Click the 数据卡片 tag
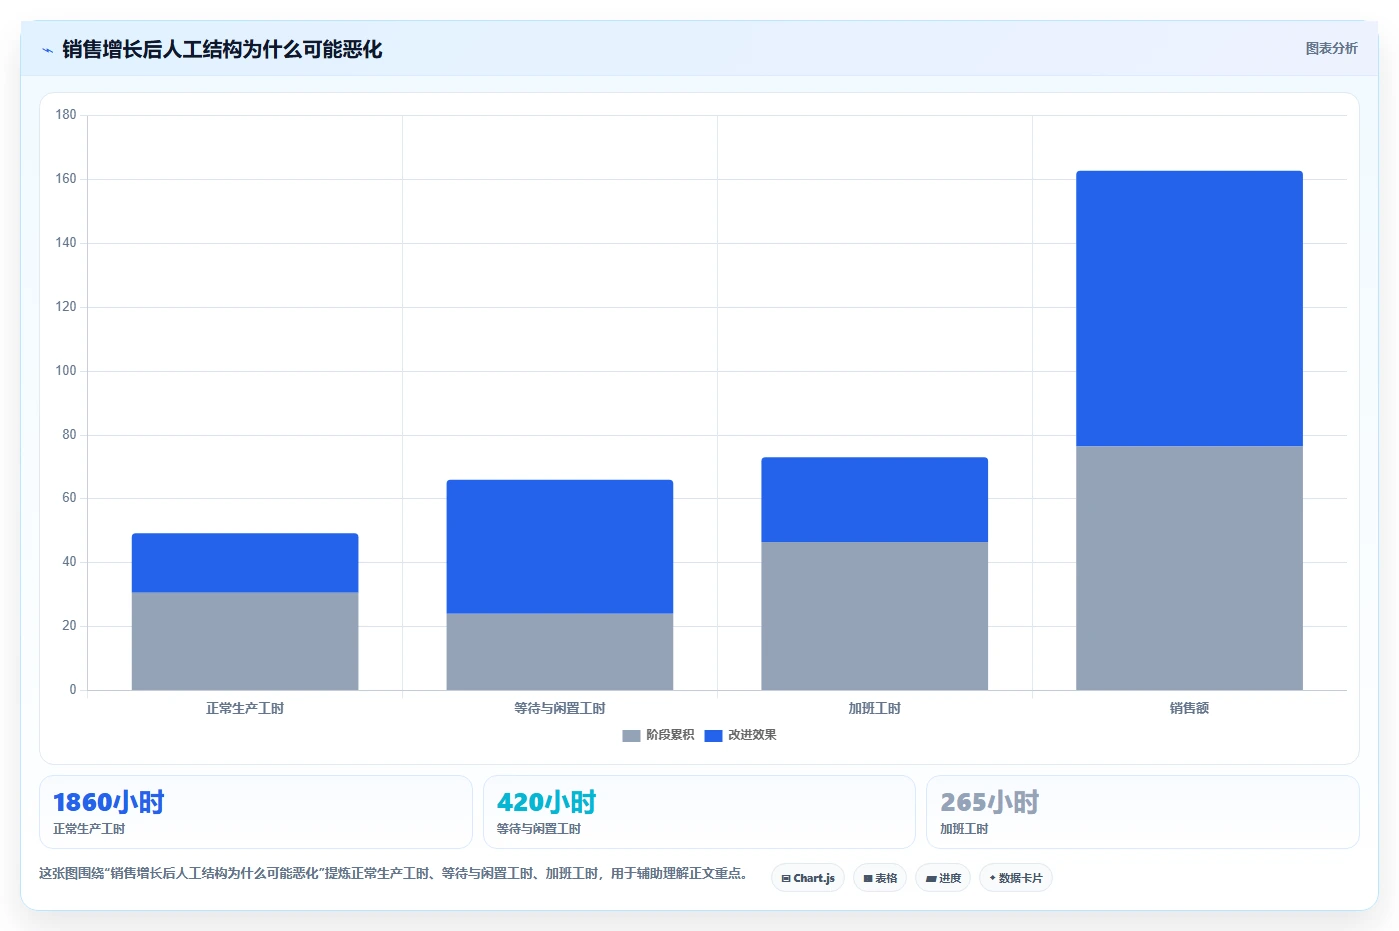The height and width of the screenshot is (931, 1399). click(1016, 878)
